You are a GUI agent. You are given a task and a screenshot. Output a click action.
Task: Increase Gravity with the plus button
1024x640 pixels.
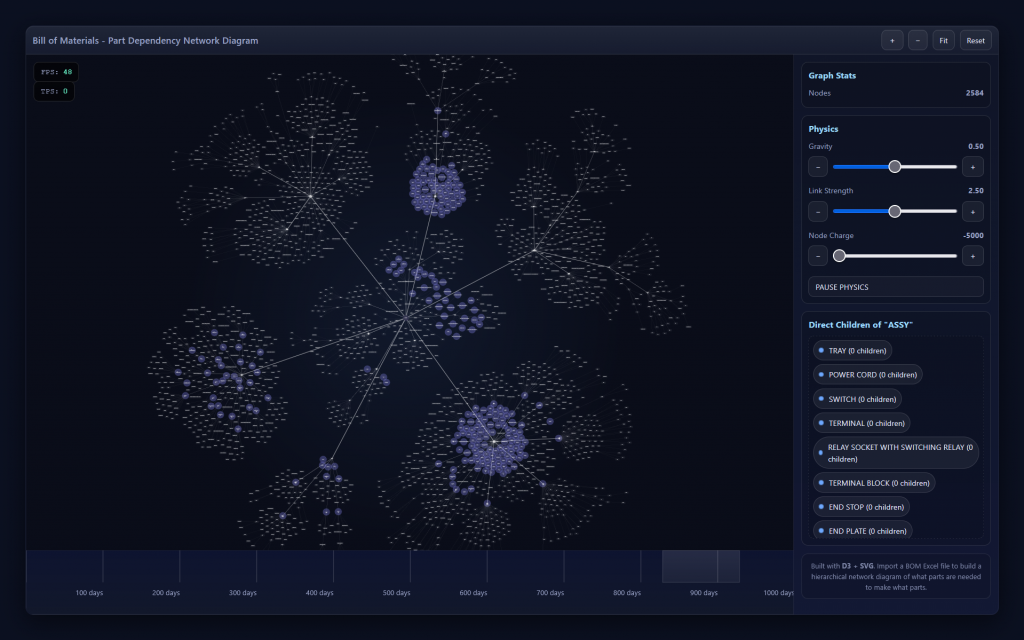click(972, 167)
